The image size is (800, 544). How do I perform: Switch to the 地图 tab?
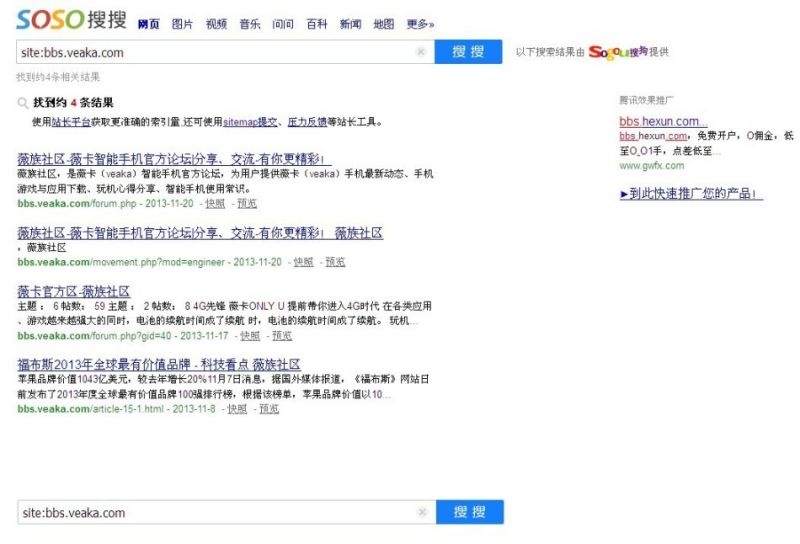384,24
